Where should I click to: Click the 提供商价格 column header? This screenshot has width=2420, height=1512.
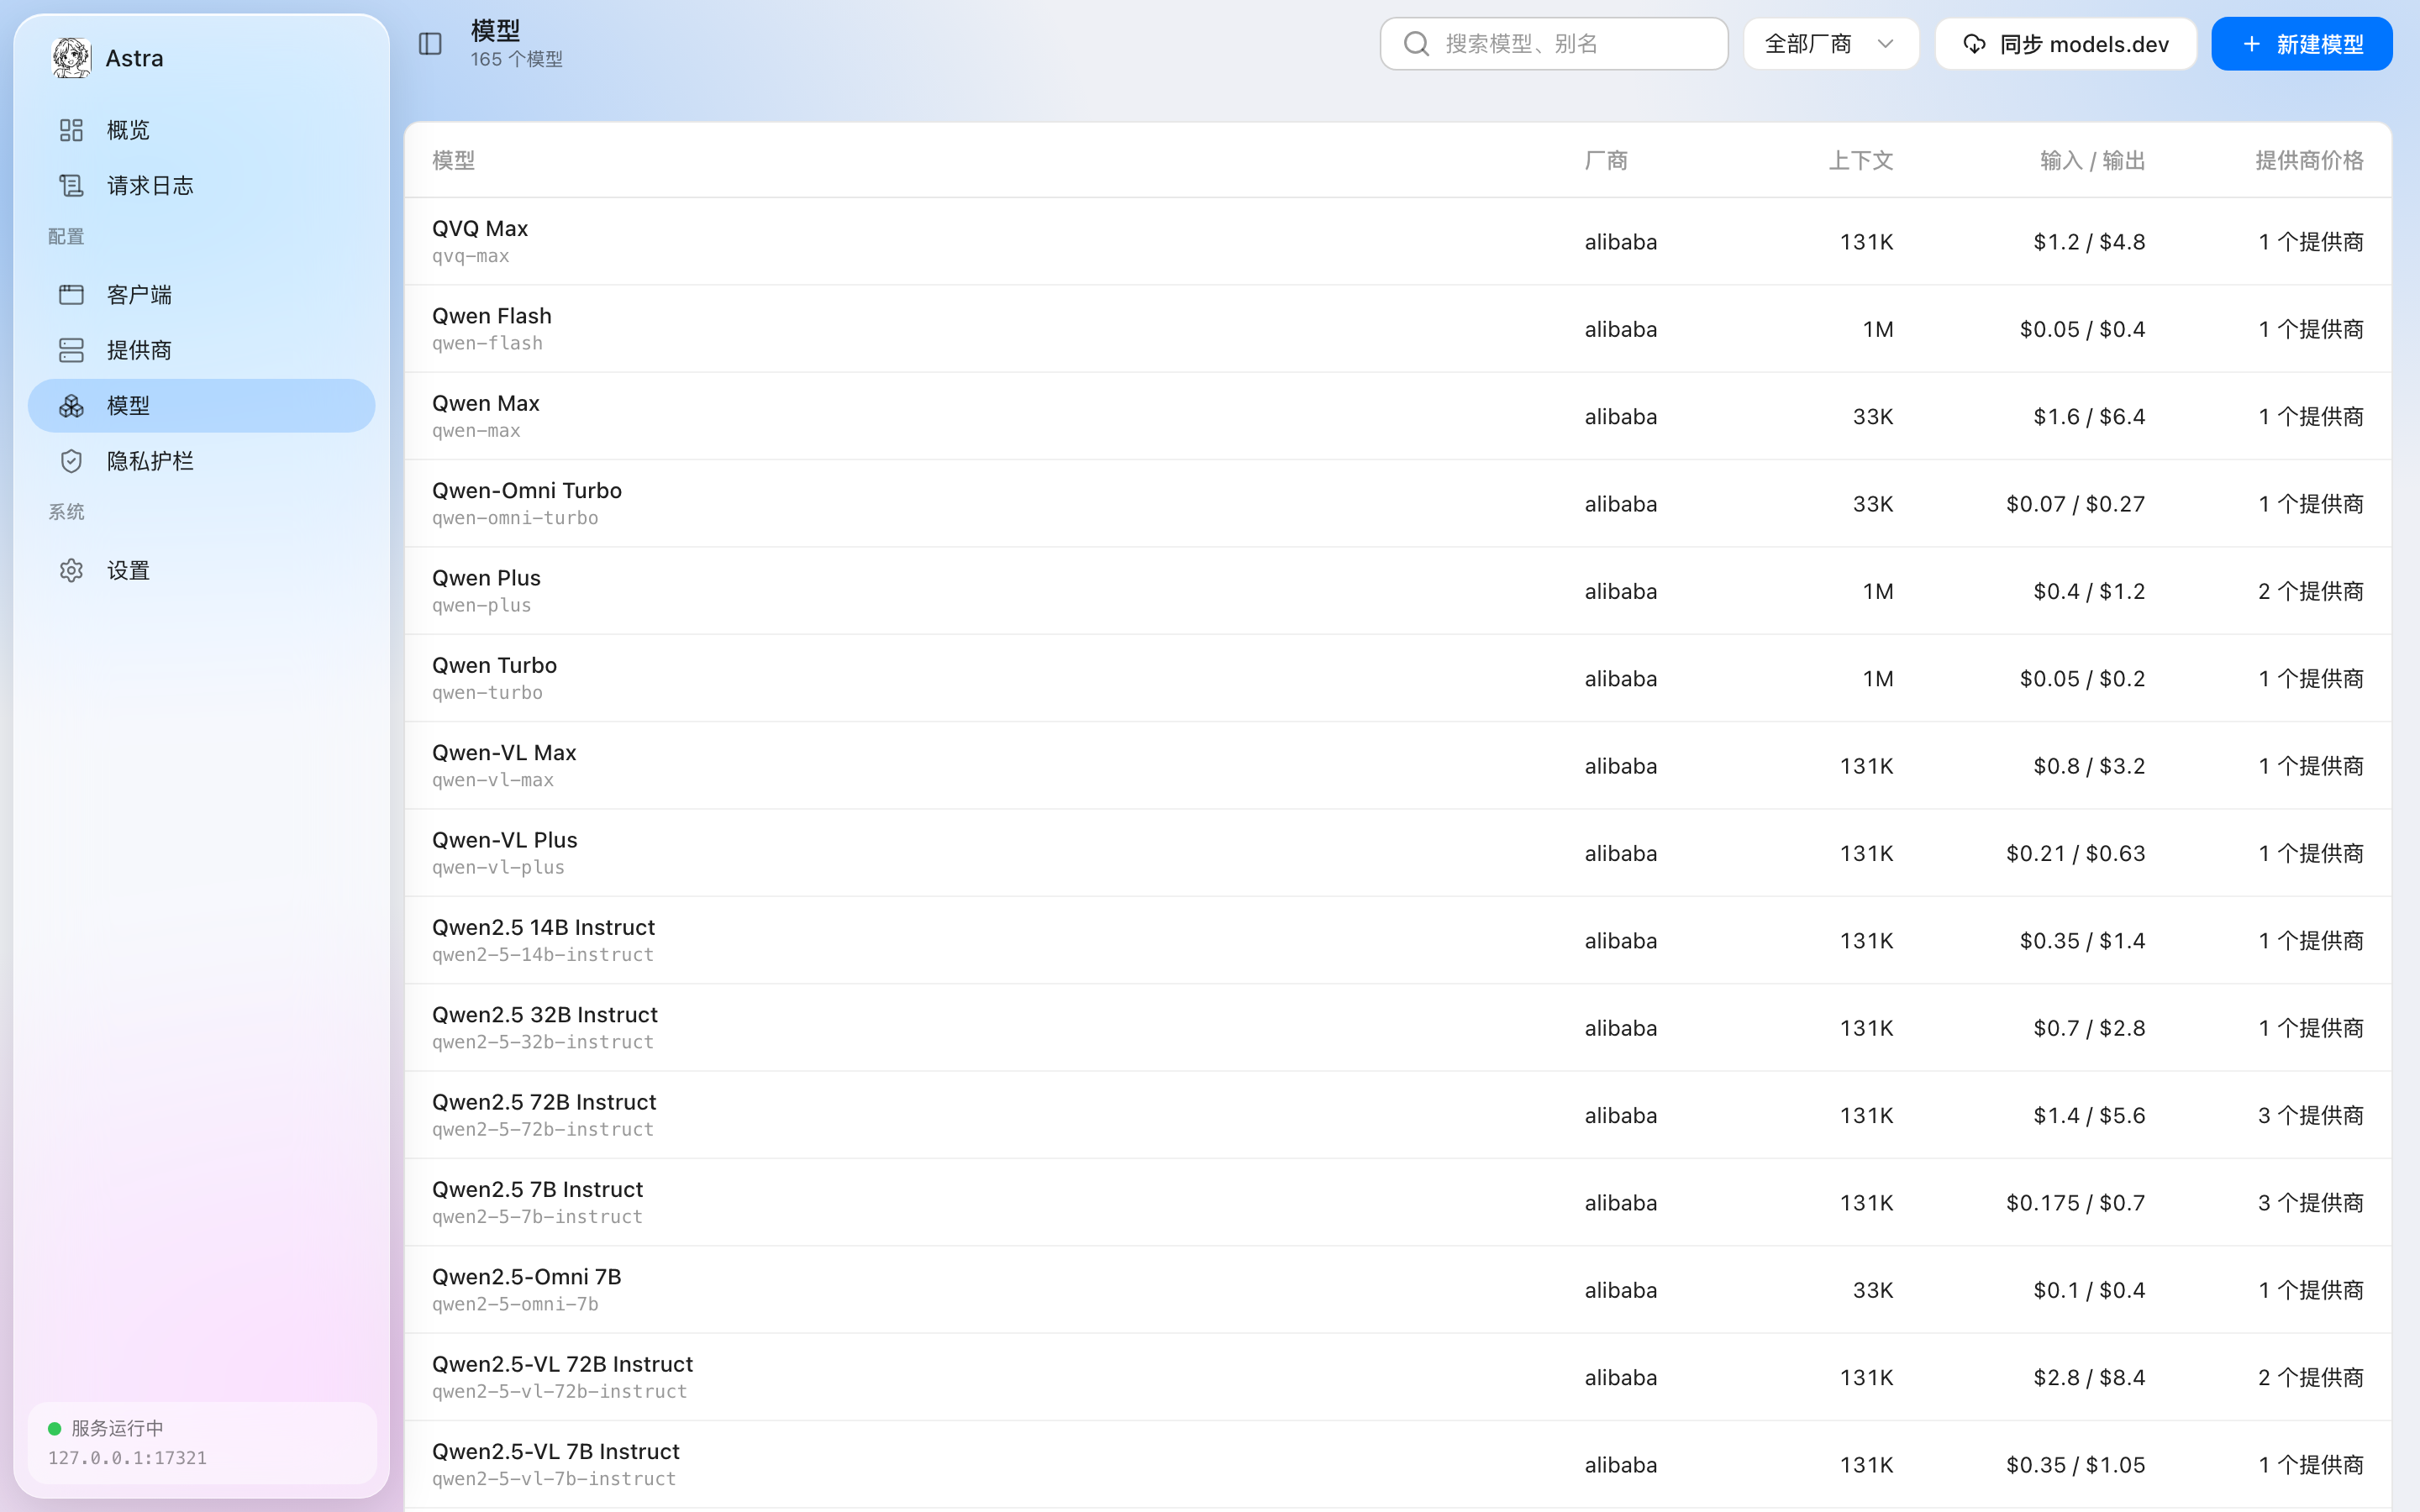[2309, 160]
